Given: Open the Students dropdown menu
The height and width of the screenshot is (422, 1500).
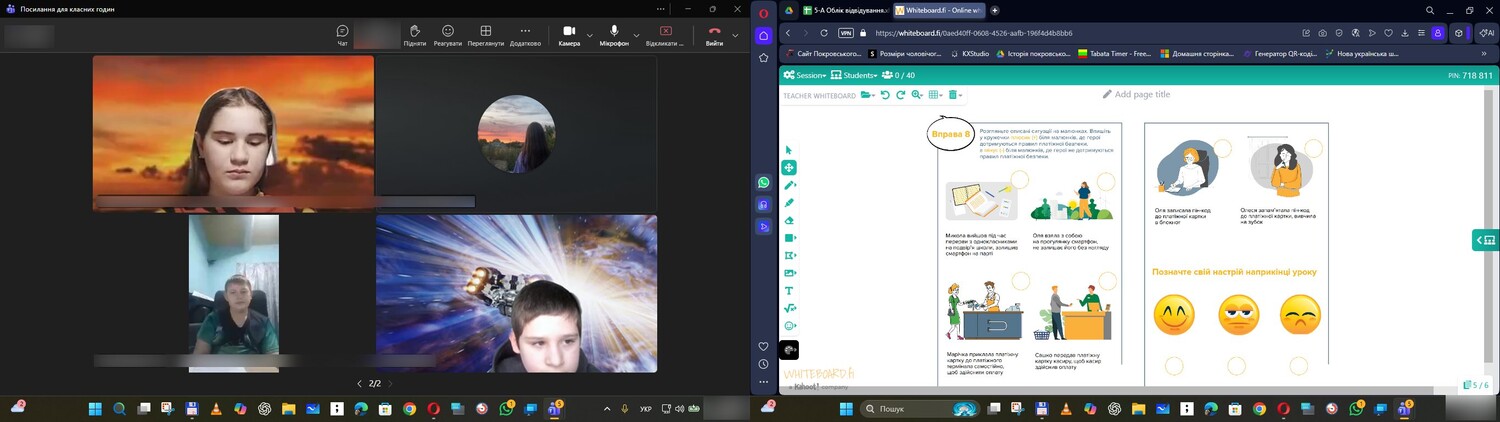Looking at the screenshot, I should pos(854,75).
